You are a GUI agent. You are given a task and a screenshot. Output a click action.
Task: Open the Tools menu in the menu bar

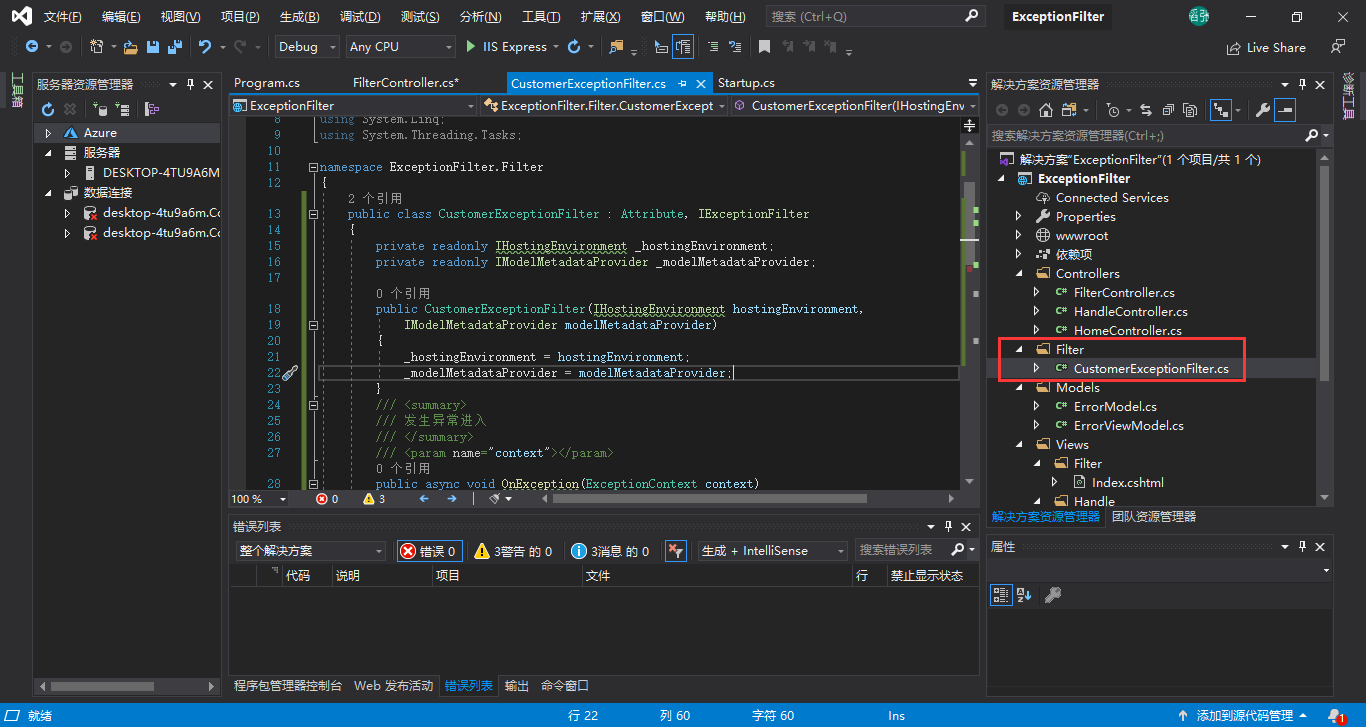(x=541, y=17)
